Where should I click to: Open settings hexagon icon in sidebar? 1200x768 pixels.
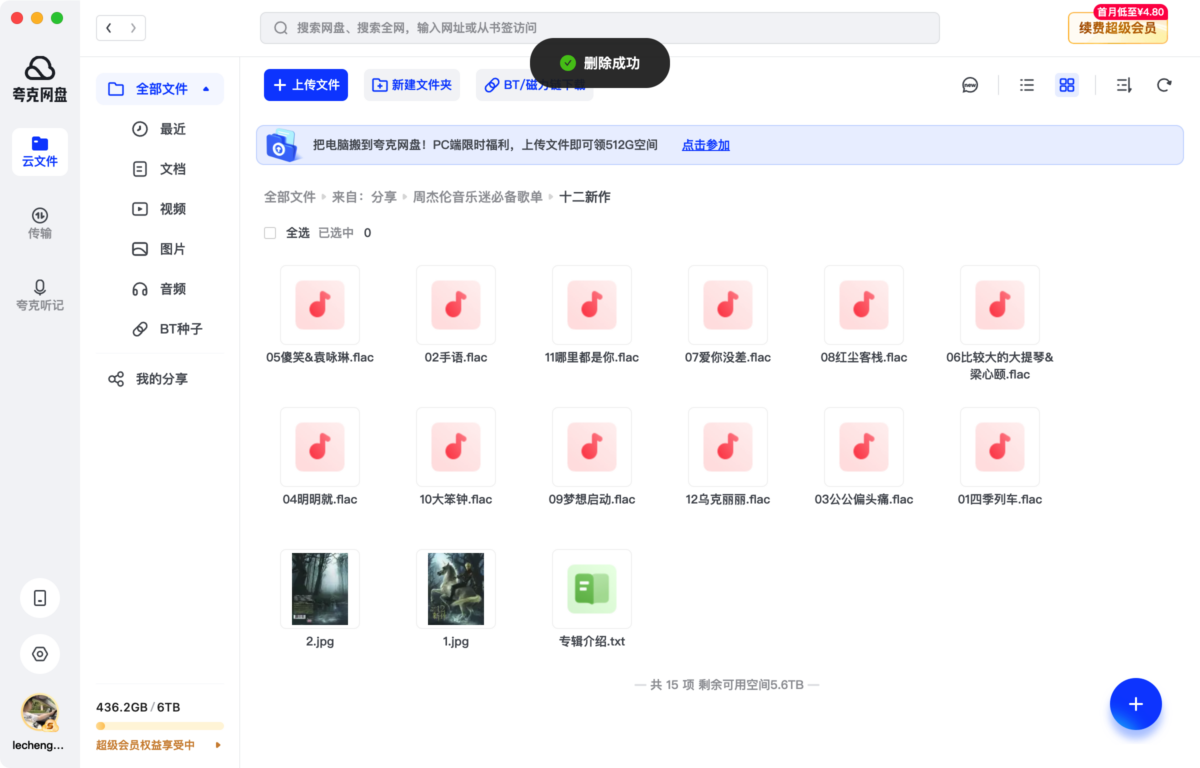[x=40, y=654]
